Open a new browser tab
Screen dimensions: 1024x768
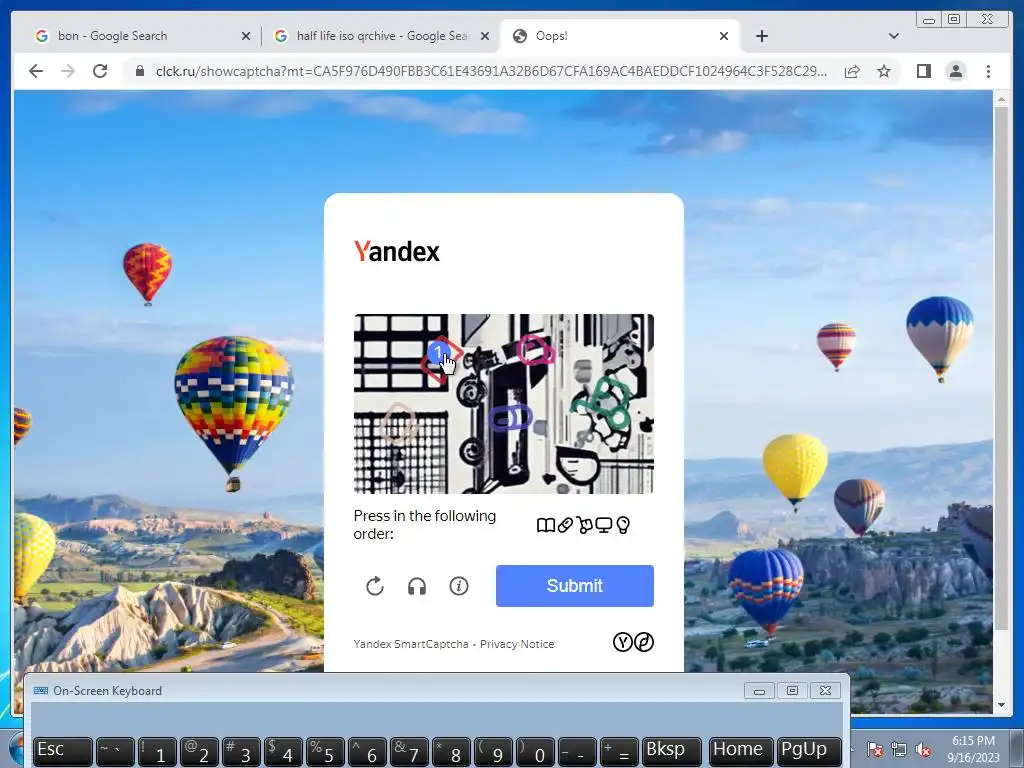(761, 36)
